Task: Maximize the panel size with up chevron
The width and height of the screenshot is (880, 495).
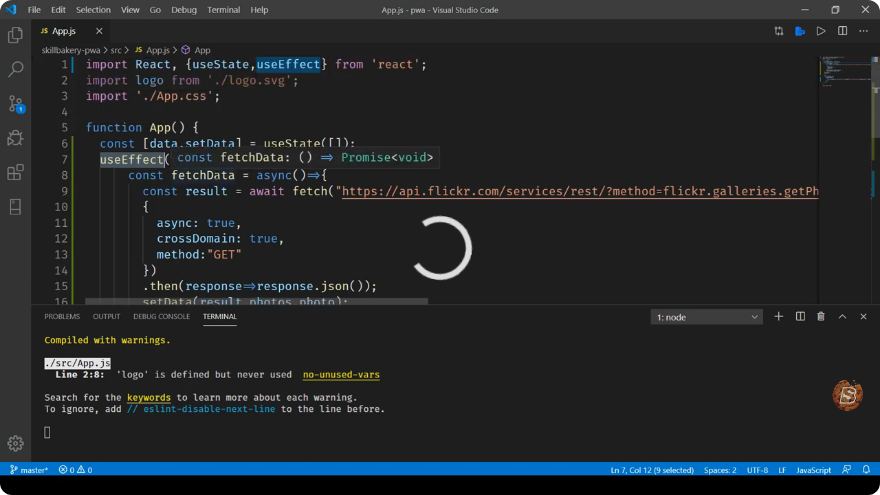Action: pyautogui.click(x=842, y=317)
